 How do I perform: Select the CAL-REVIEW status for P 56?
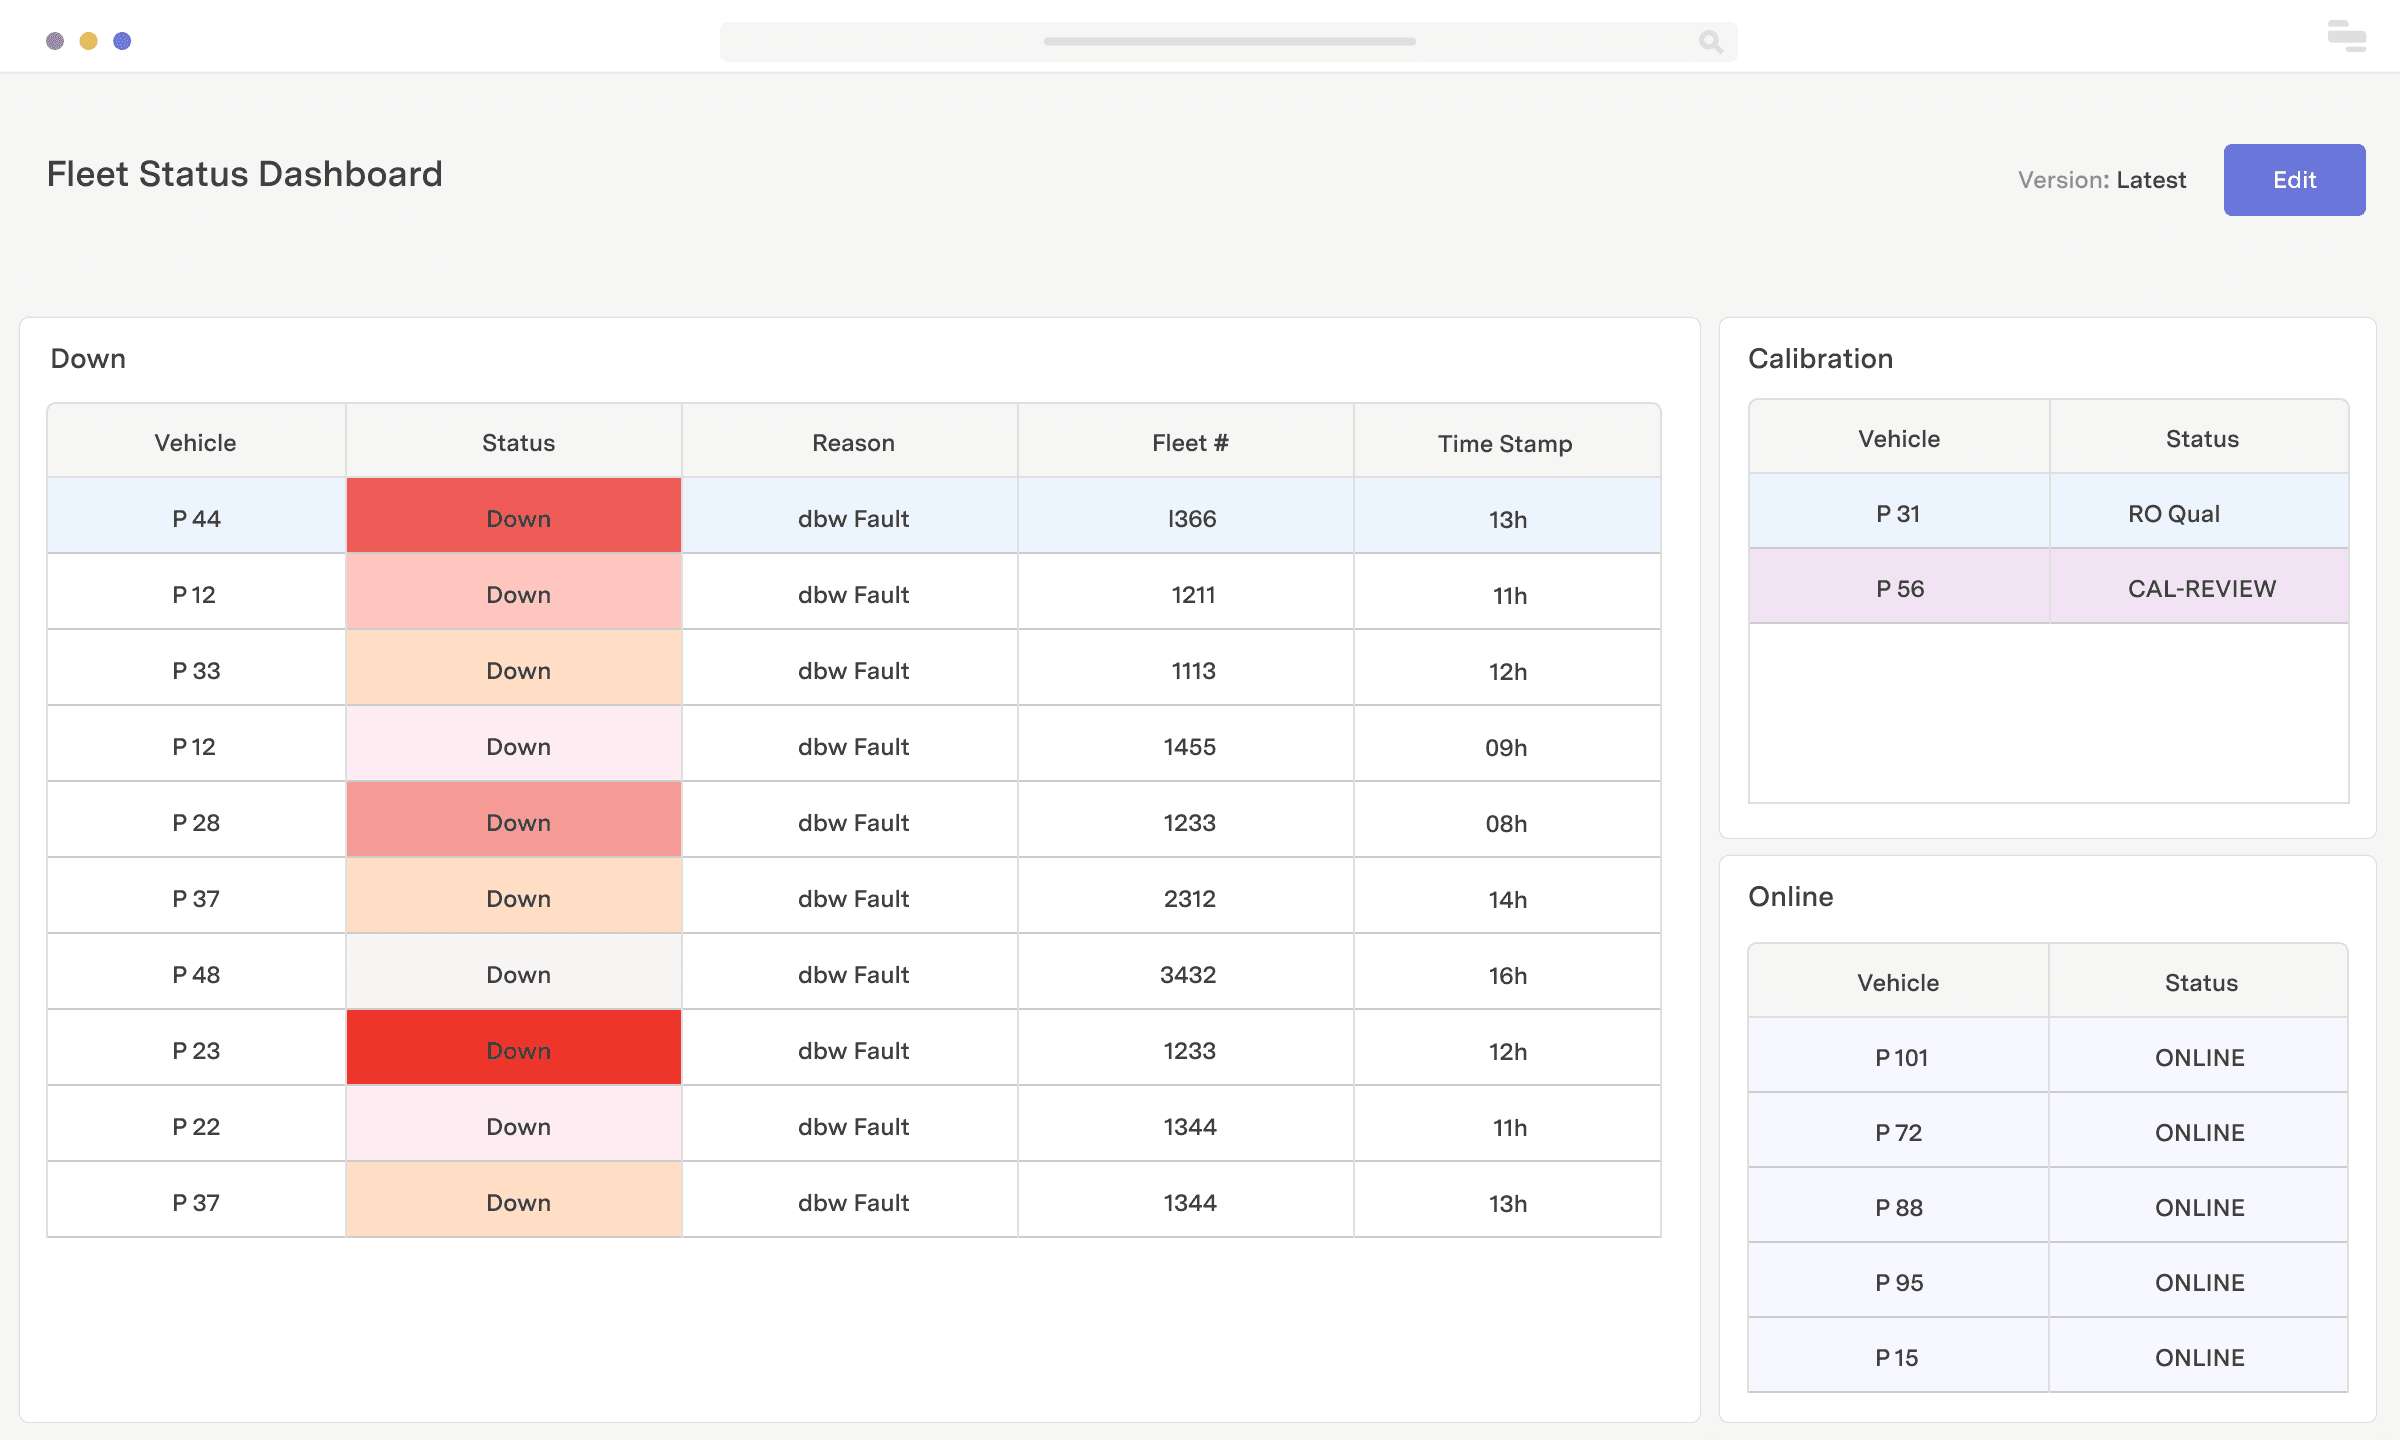click(2199, 588)
